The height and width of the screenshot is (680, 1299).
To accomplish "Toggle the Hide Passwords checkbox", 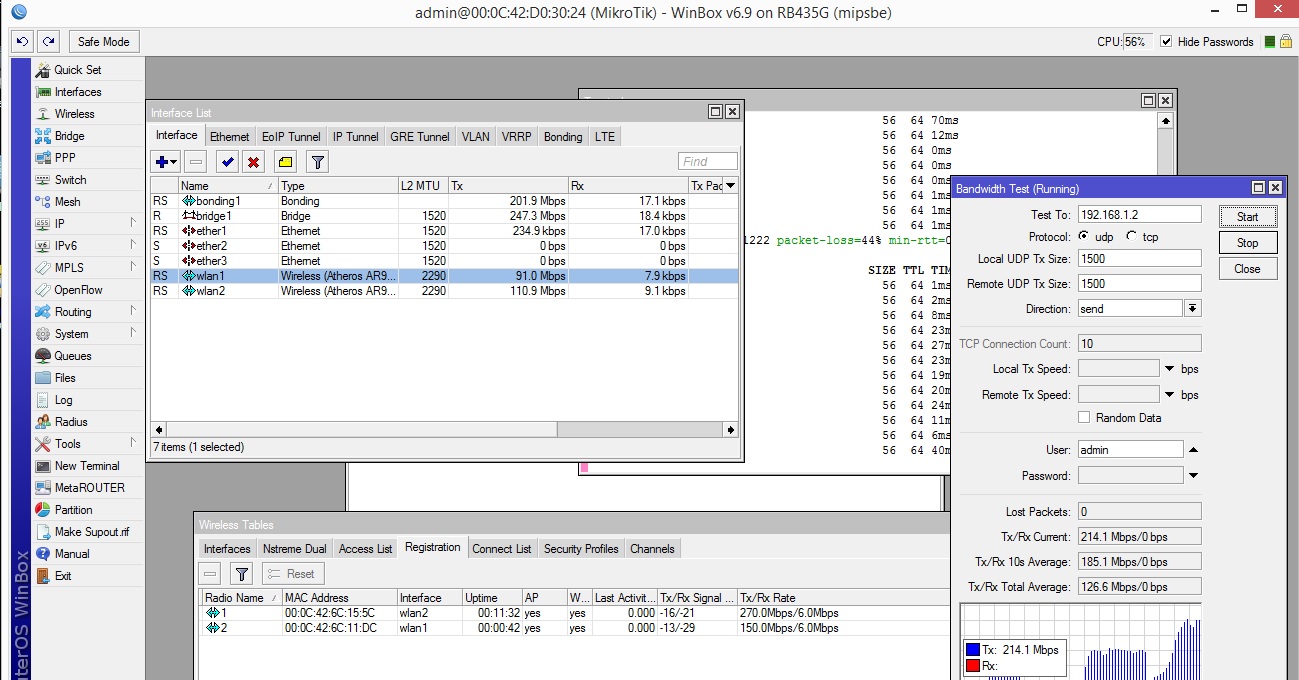I will click(x=1165, y=42).
